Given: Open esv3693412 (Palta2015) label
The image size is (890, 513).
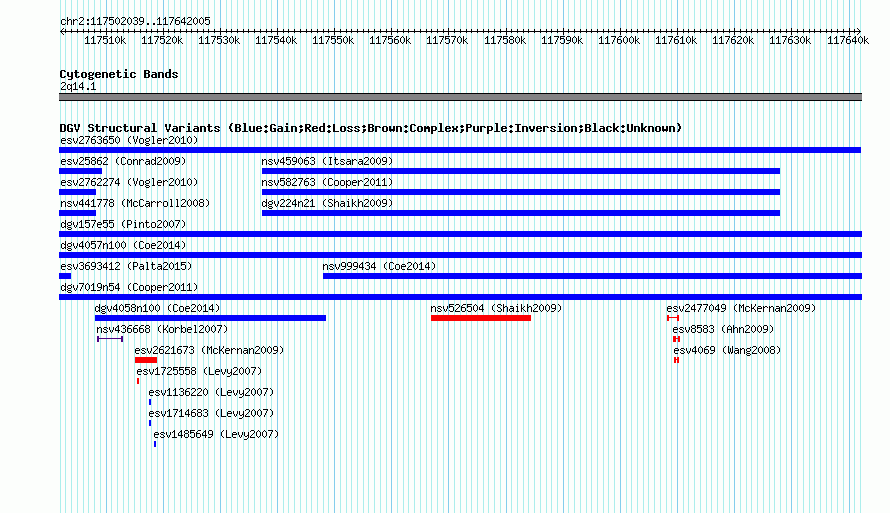Looking at the screenshot, I should 126,266.
